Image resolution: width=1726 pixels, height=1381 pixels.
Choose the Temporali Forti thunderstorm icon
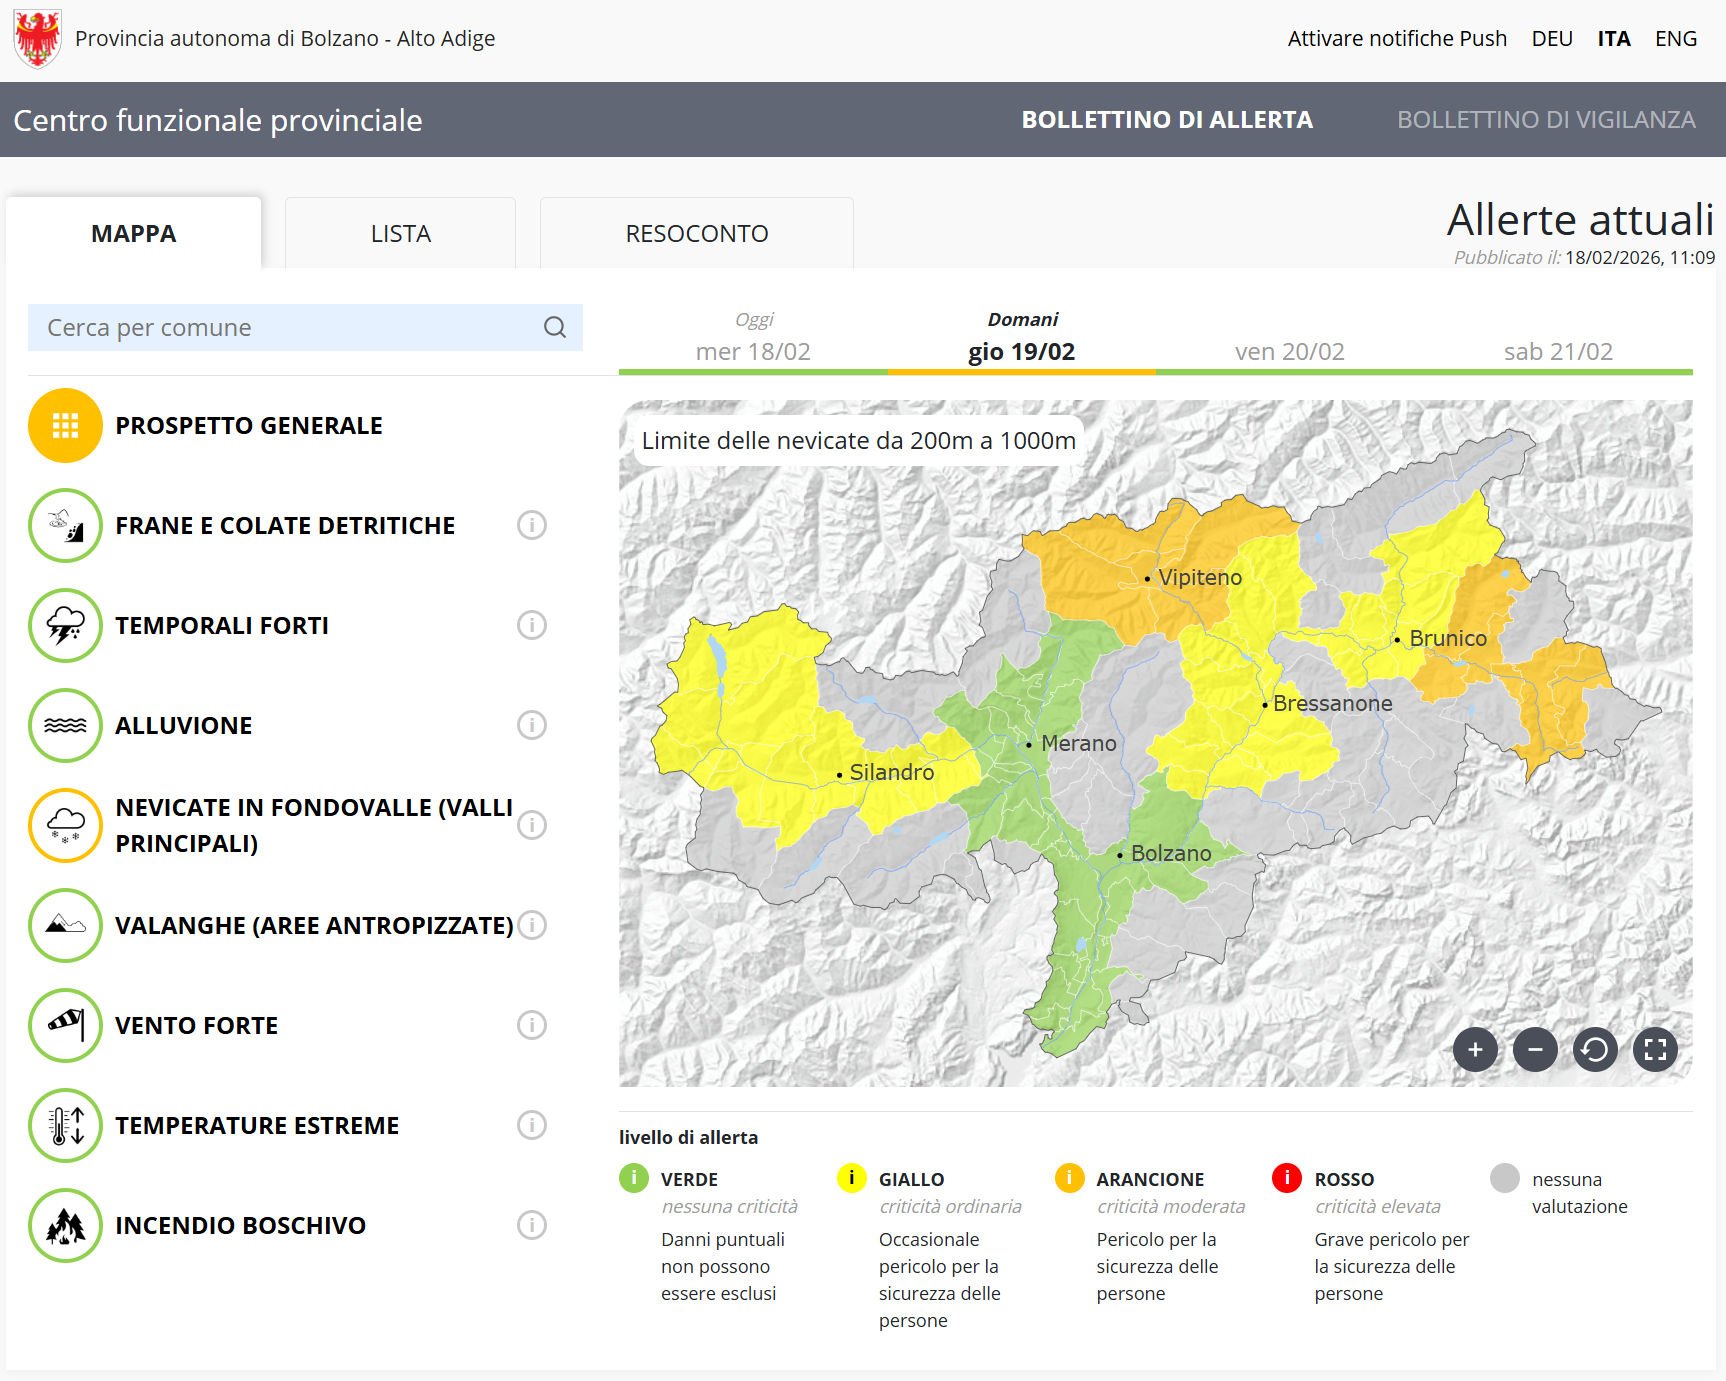(65, 626)
